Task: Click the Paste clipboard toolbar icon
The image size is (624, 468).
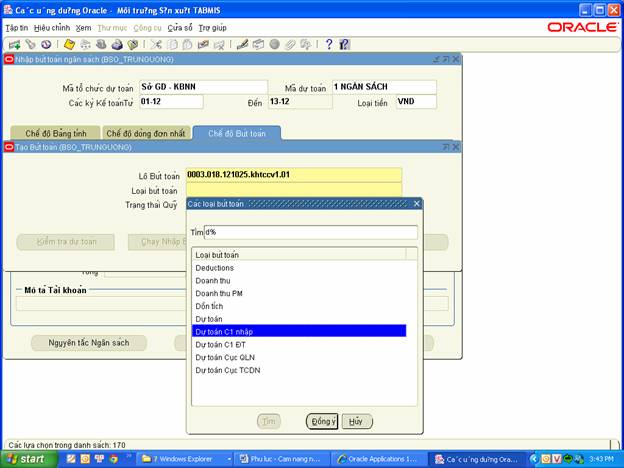Action: [x=187, y=45]
